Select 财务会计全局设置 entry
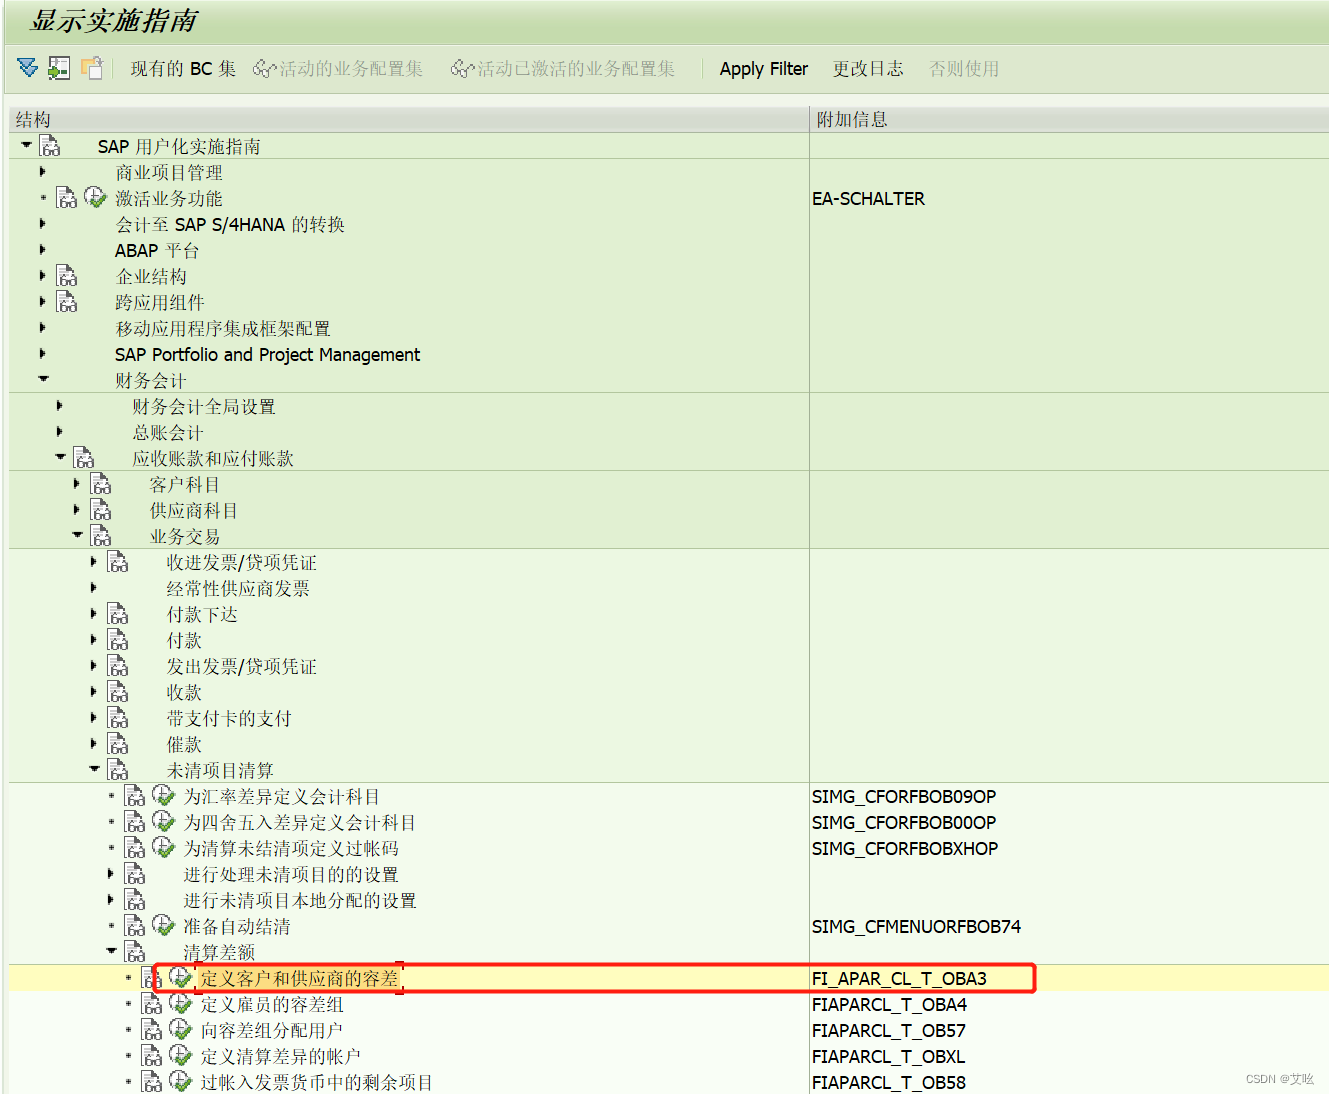This screenshot has width=1329, height=1094. pyautogui.click(x=203, y=406)
